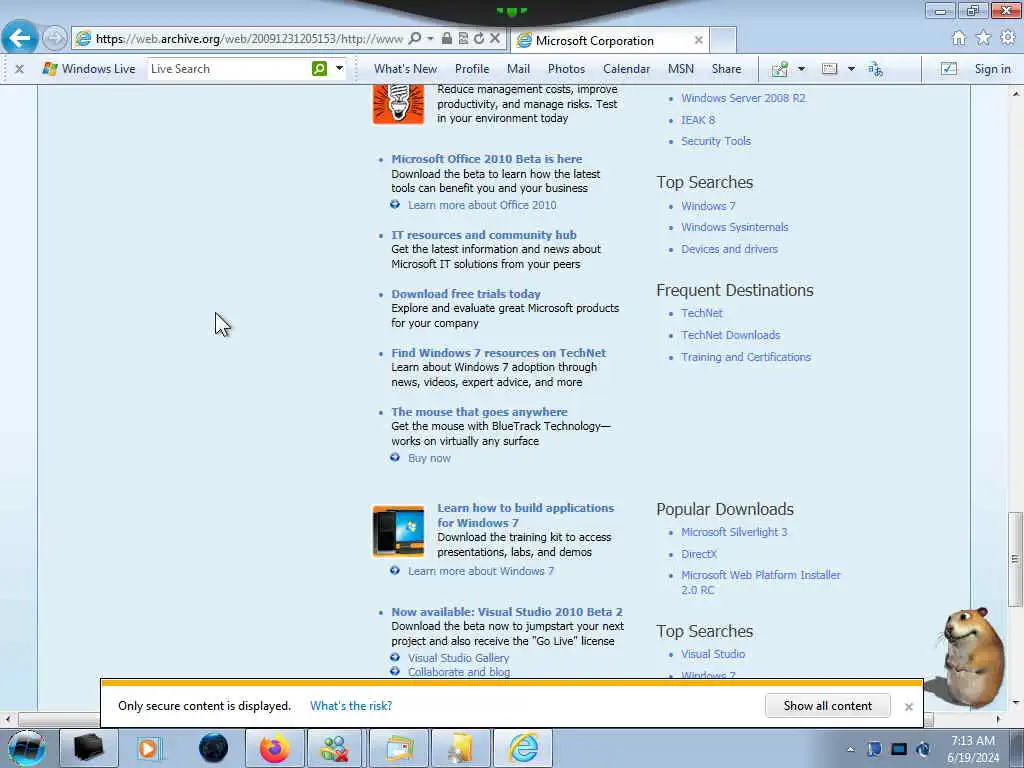Open Calendar in the Windows Live toolbar
This screenshot has width=1024, height=768.
[x=626, y=69]
